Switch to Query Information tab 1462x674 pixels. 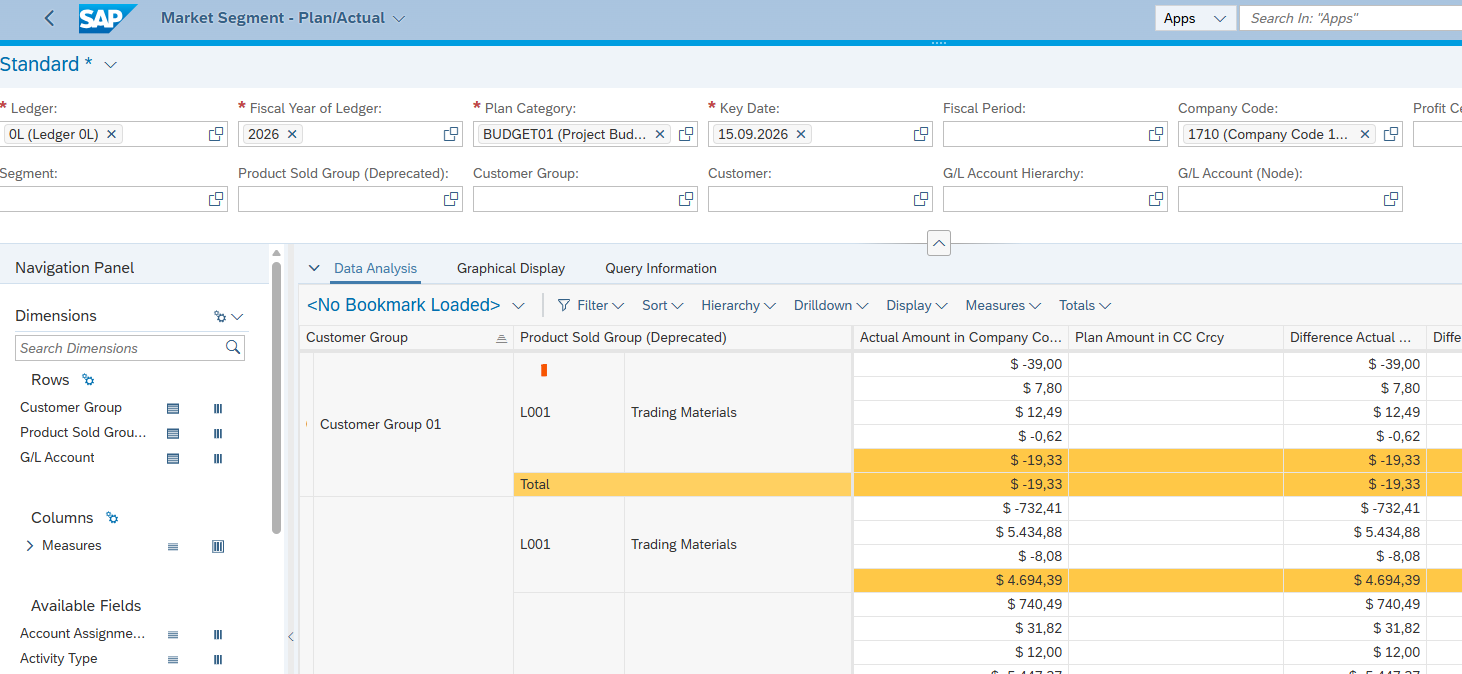pos(661,268)
